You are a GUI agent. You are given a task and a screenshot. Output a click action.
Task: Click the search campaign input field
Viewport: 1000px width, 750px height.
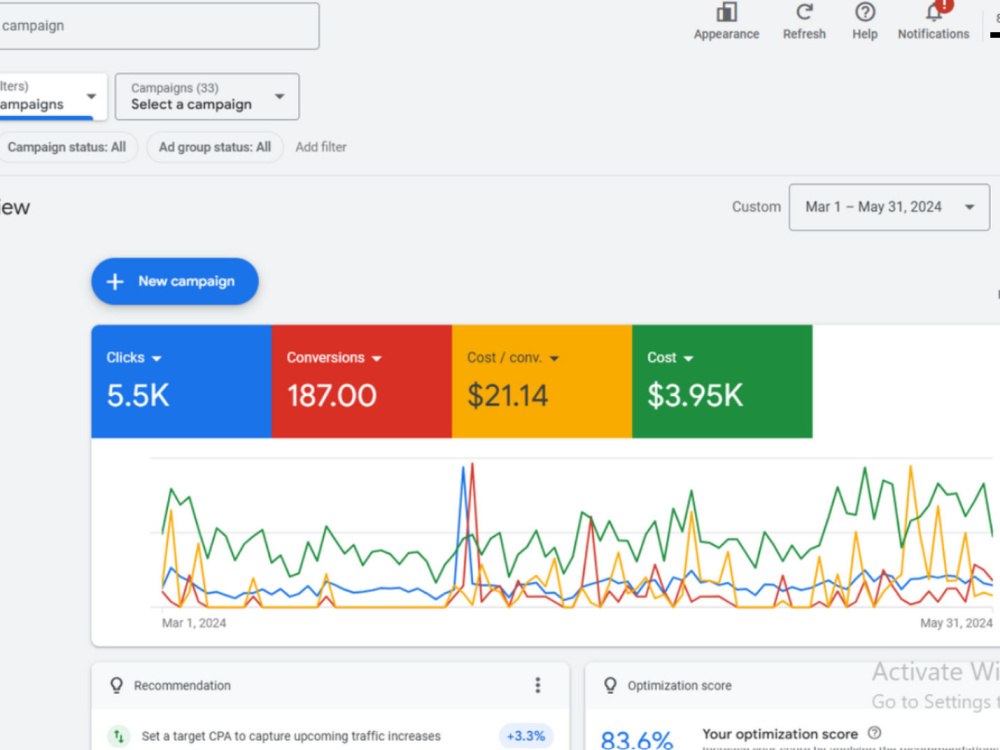[157, 26]
